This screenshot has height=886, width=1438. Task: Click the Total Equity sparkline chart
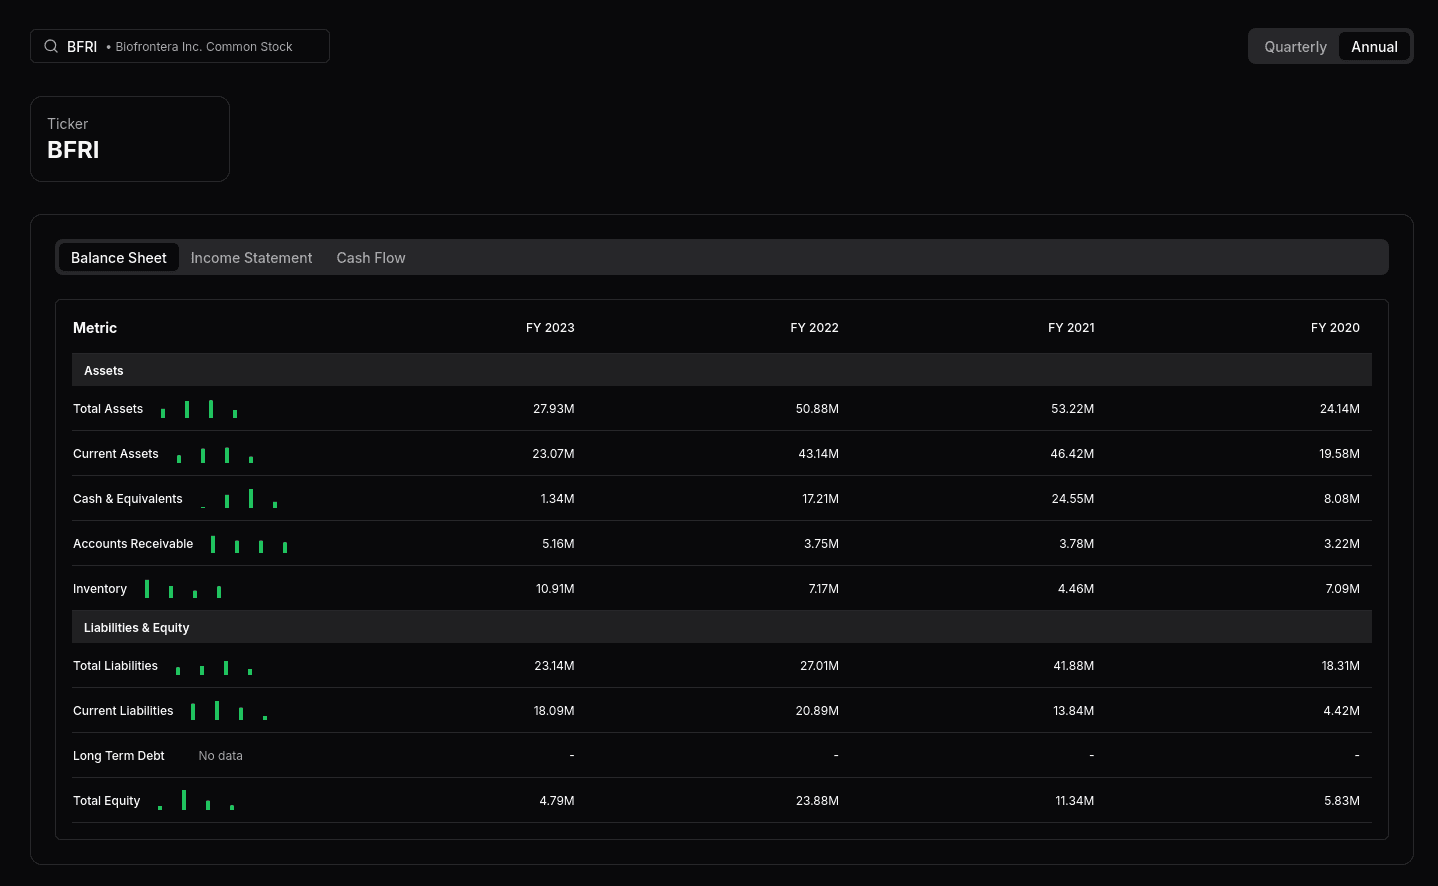[x=196, y=801]
